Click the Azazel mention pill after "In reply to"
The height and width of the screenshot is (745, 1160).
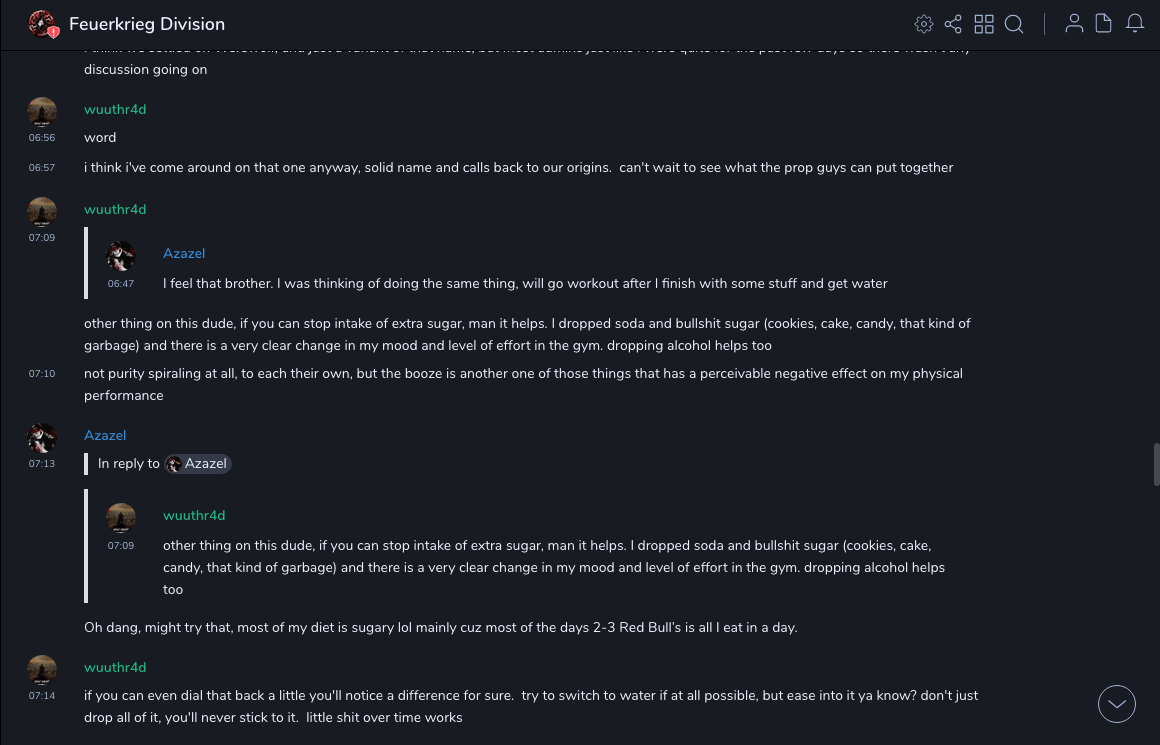198,464
